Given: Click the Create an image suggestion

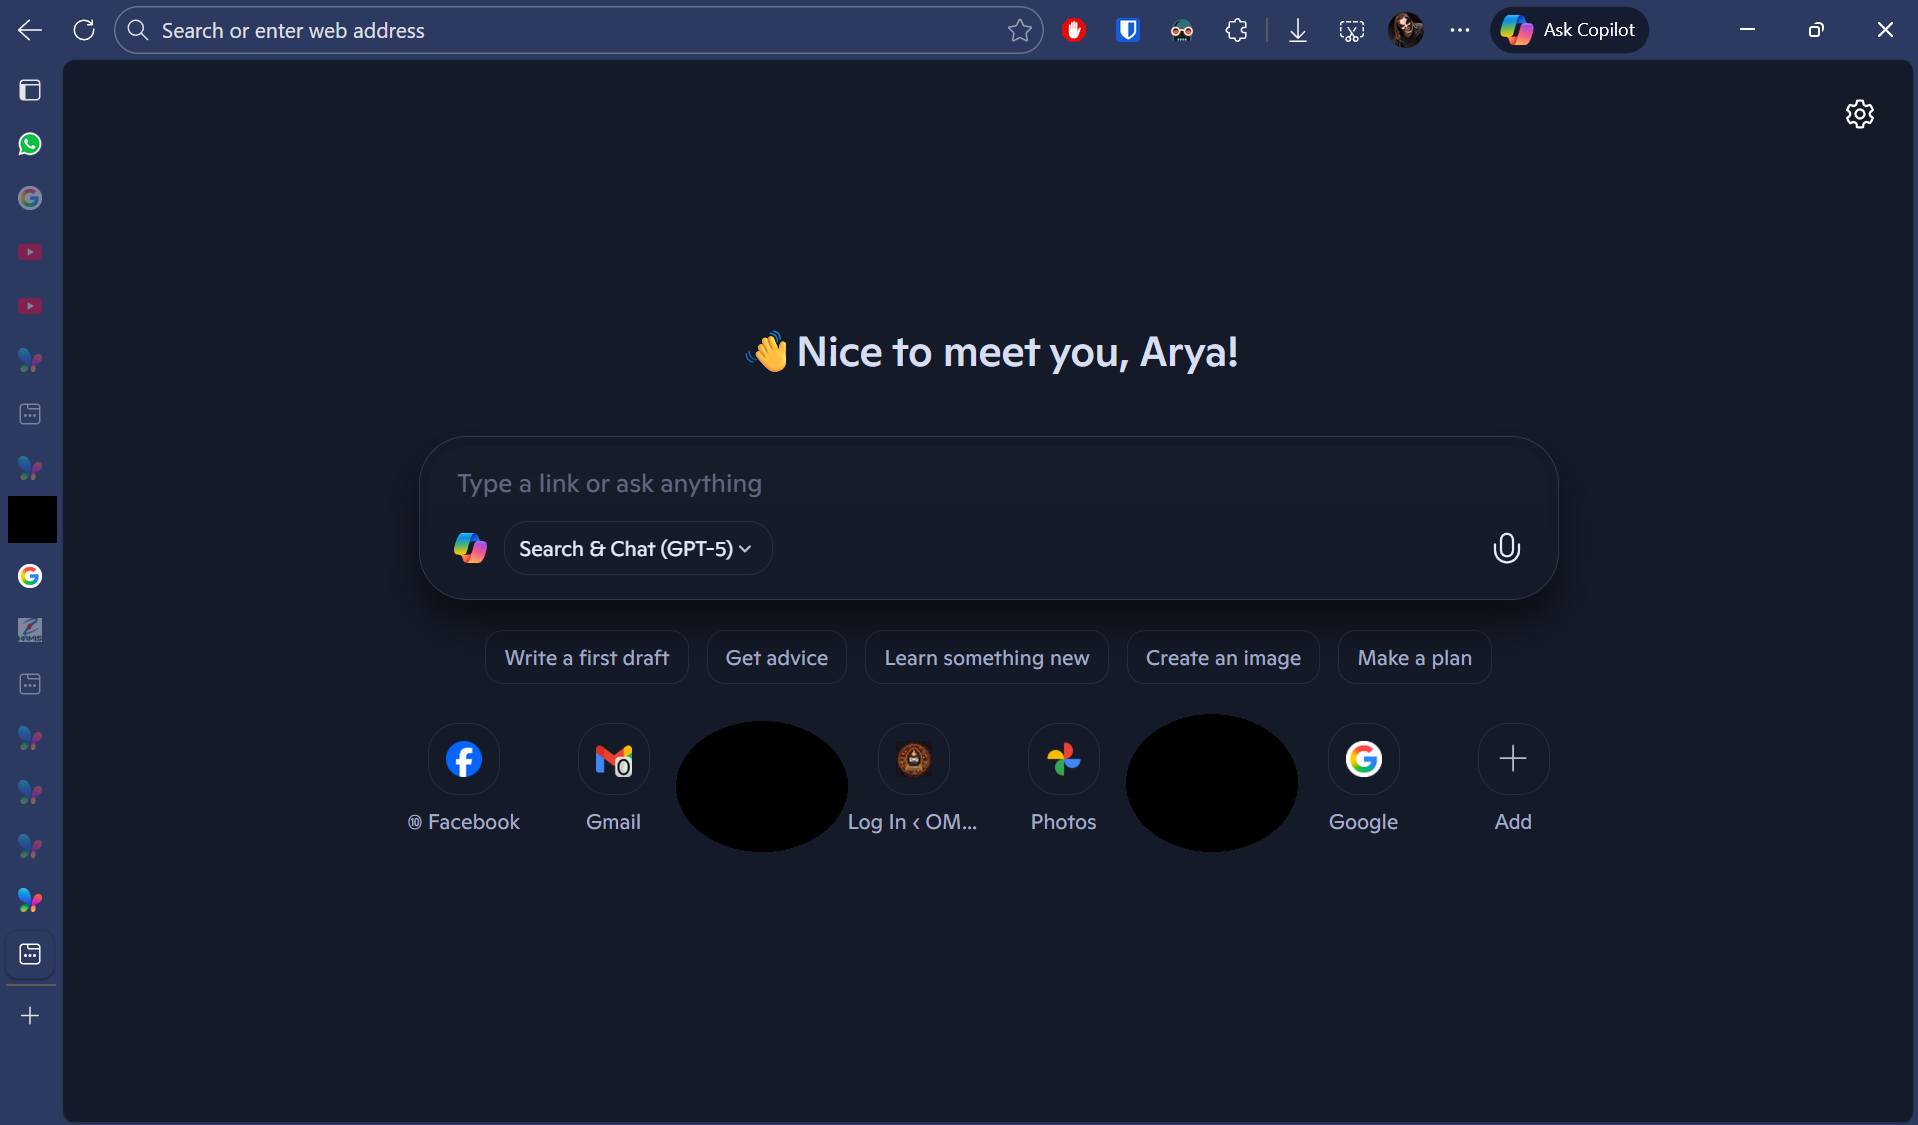Looking at the screenshot, I should (x=1222, y=657).
